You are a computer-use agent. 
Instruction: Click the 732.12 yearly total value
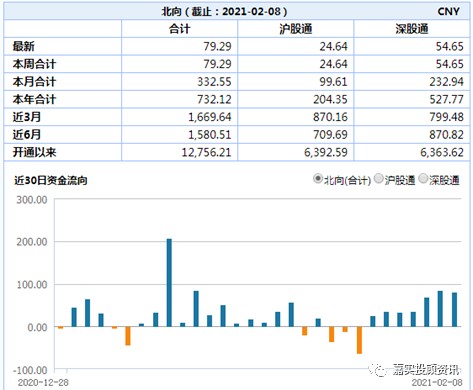pyautogui.click(x=214, y=99)
